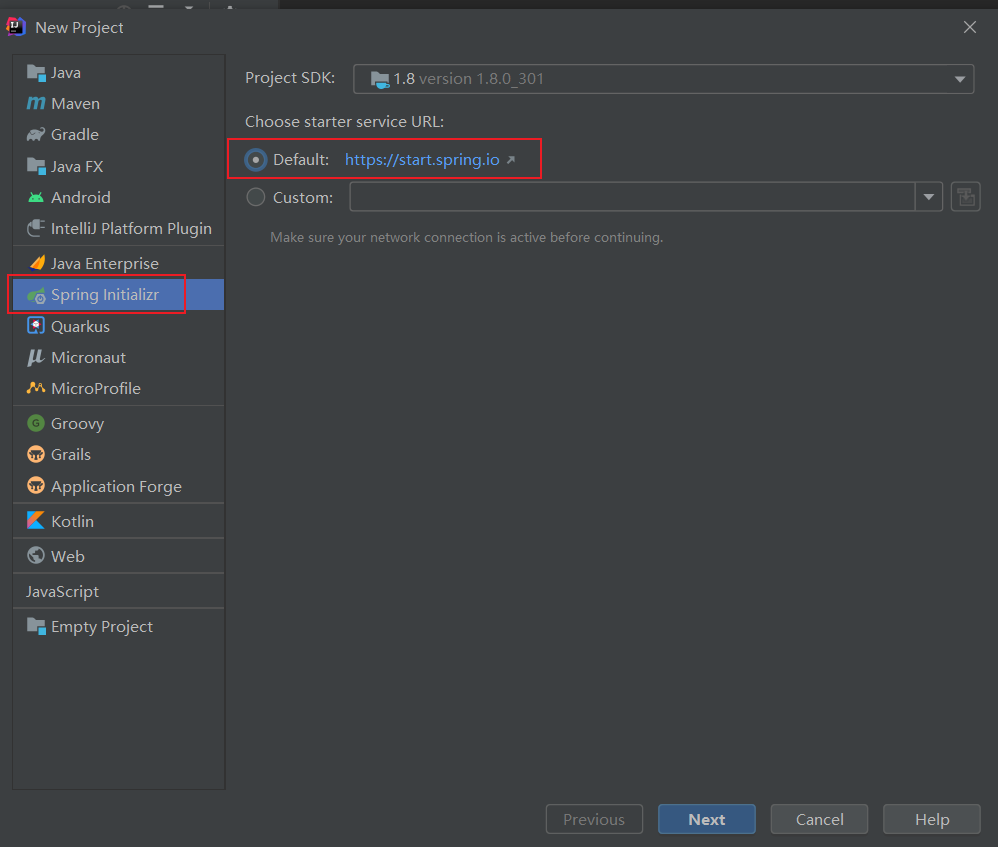Choose Maven project type
The height and width of the screenshot is (847, 998).
point(118,103)
